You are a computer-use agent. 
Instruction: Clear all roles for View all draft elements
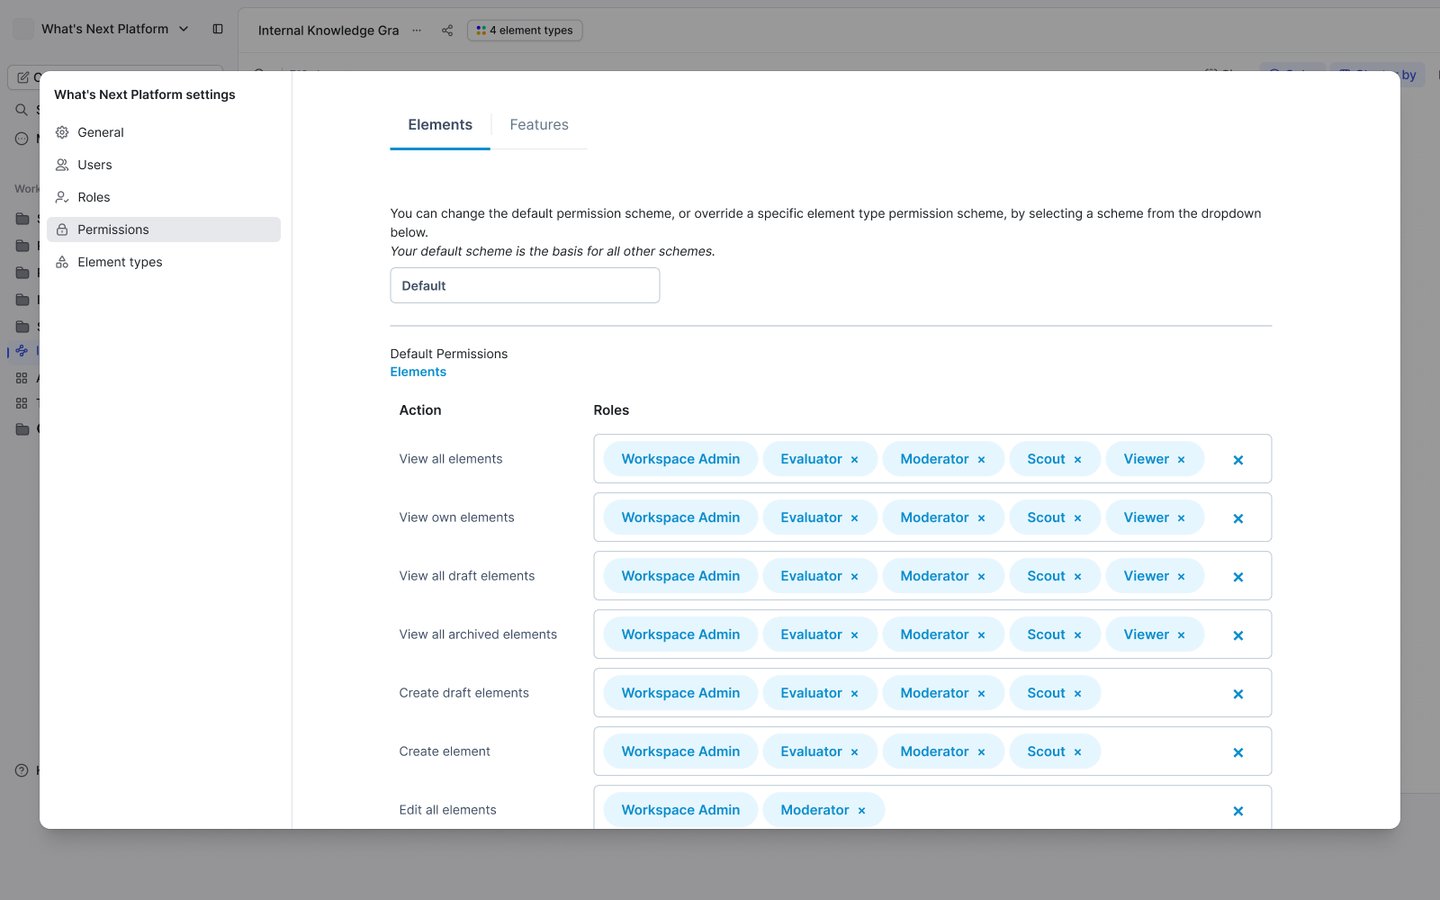pyautogui.click(x=1238, y=577)
